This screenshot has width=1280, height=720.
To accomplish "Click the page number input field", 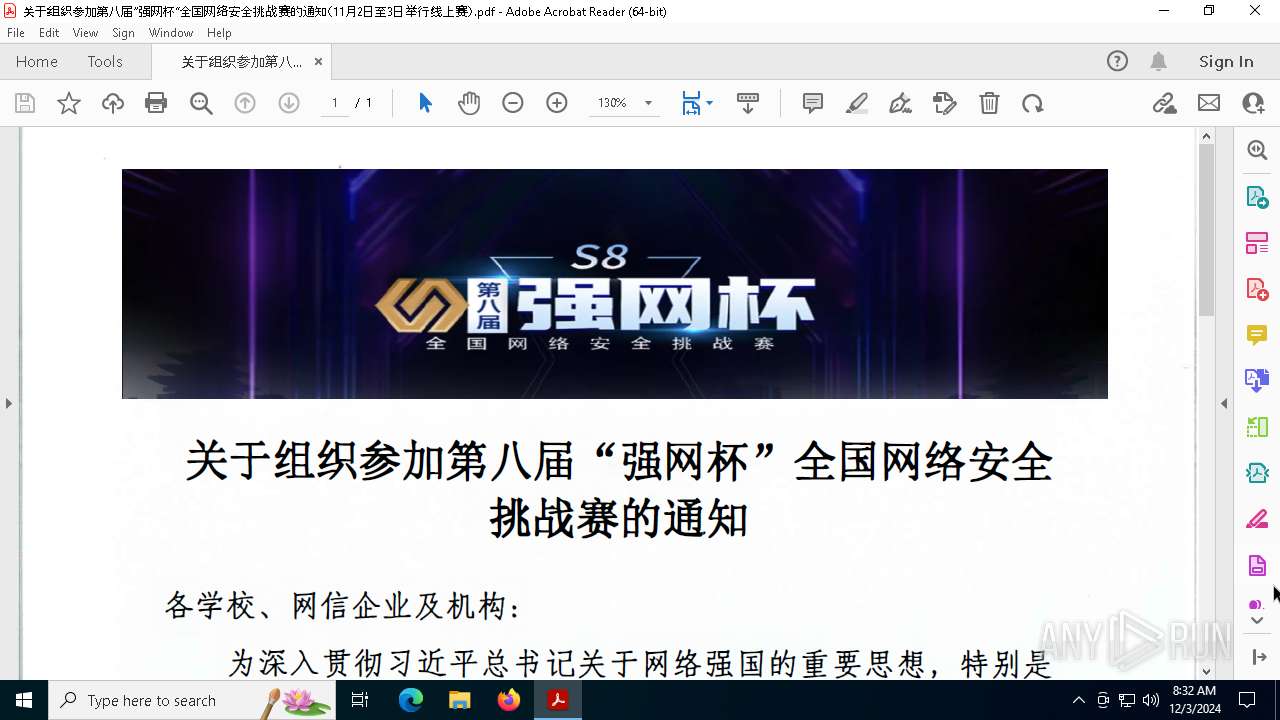I will [x=335, y=103].
